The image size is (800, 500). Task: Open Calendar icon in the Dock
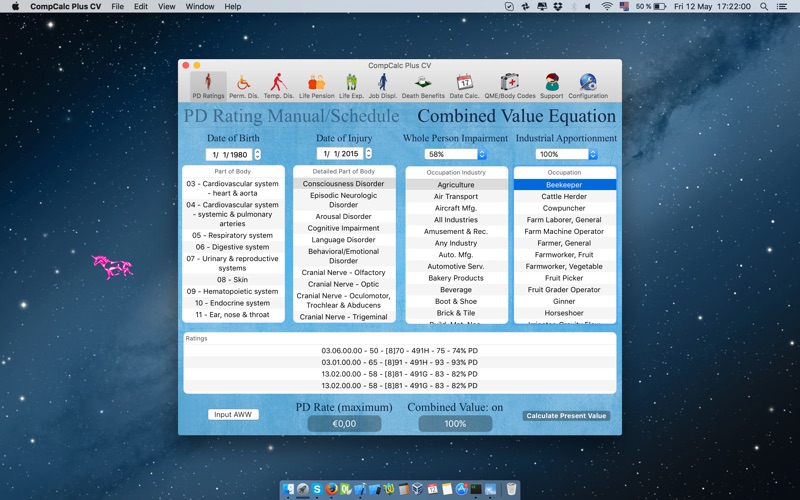pyautogui.click(x=432, y=489)
